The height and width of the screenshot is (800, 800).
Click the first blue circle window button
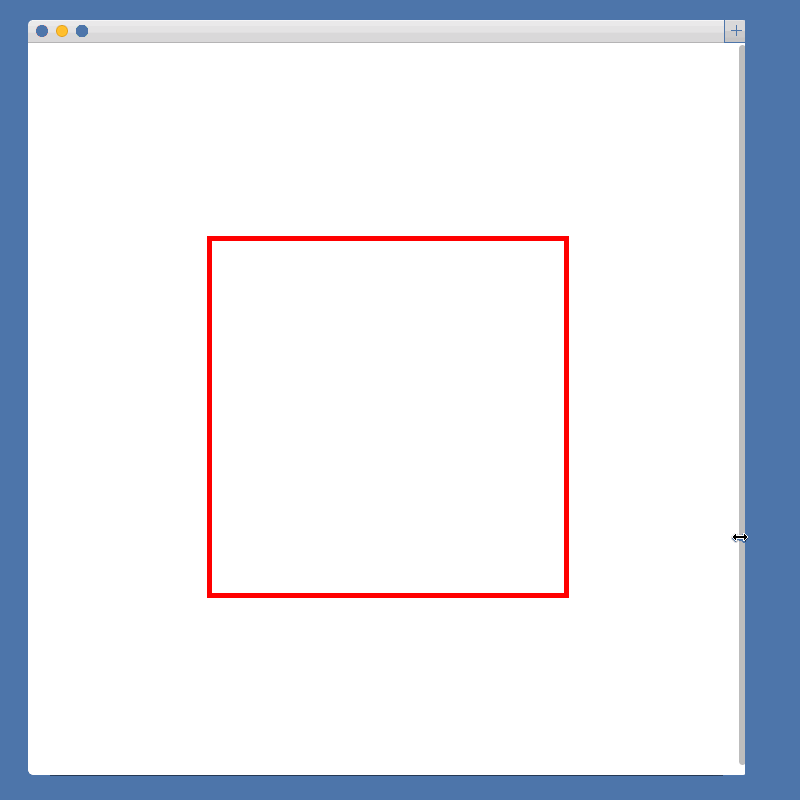(42, 31)
